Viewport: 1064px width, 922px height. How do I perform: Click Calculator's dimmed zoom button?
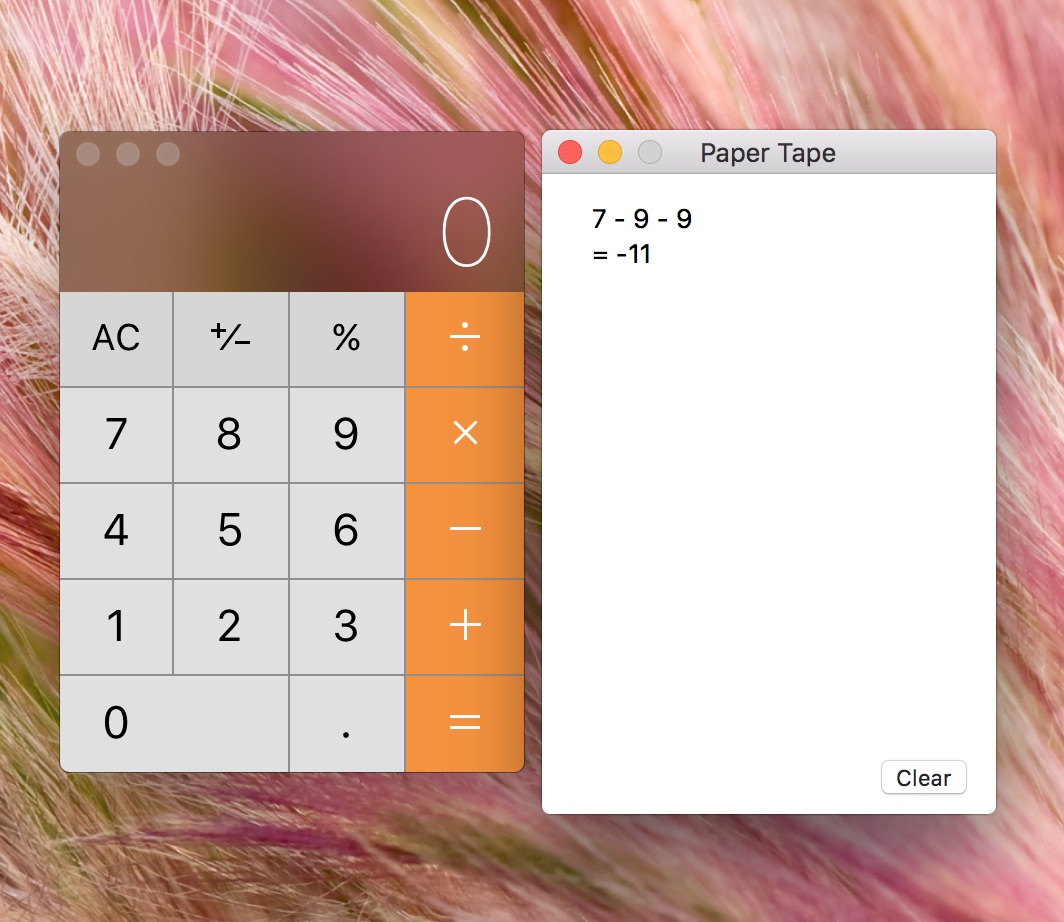pos(168,154)
